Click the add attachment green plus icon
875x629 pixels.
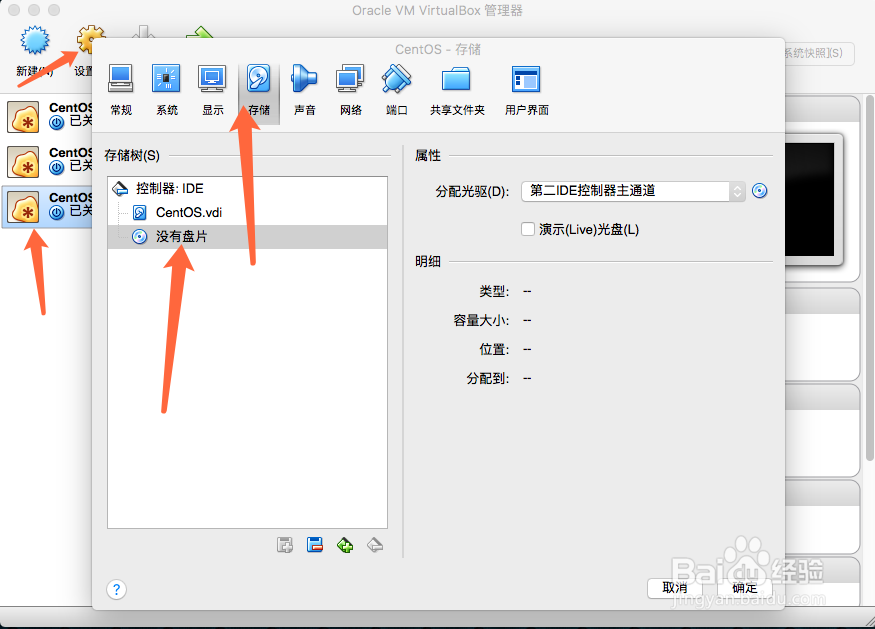pyautogui.click(x=345, y=545)
